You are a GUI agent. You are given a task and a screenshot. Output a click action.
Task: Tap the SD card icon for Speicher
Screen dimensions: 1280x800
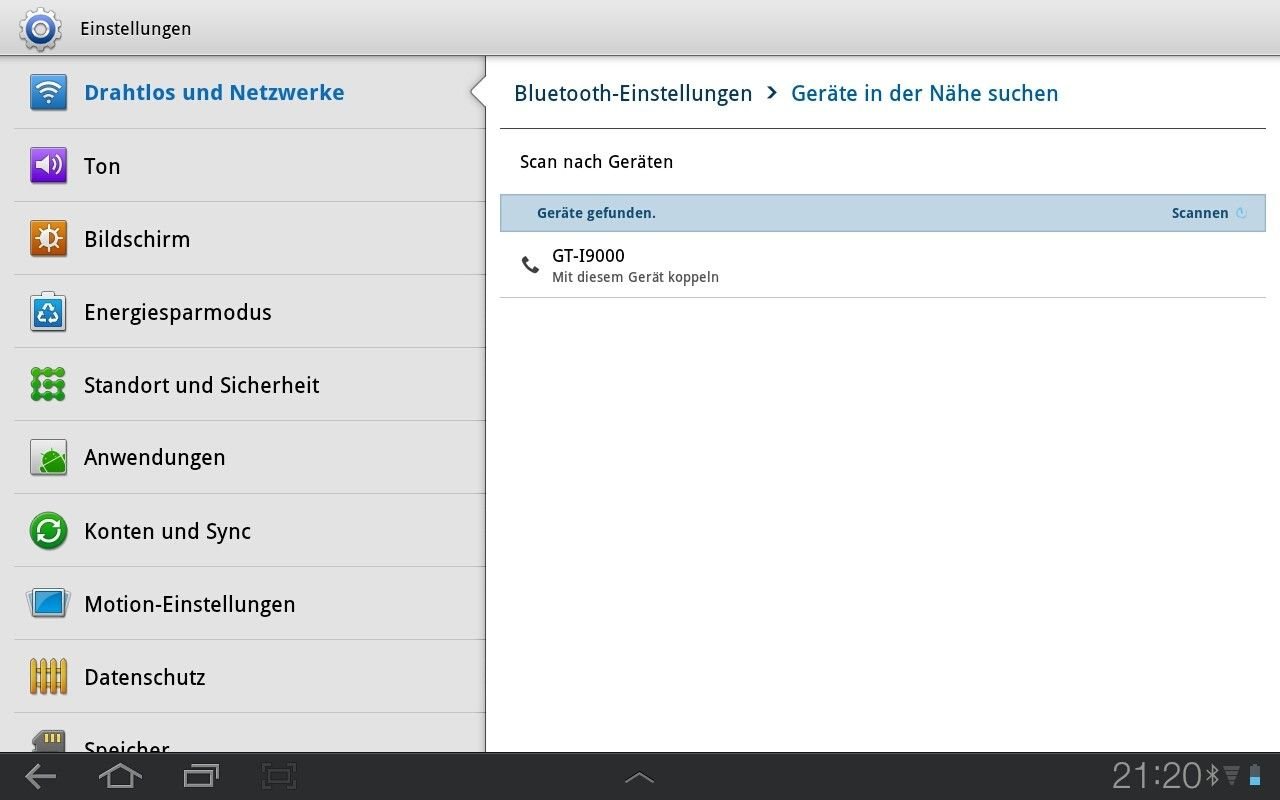[48, 742]
